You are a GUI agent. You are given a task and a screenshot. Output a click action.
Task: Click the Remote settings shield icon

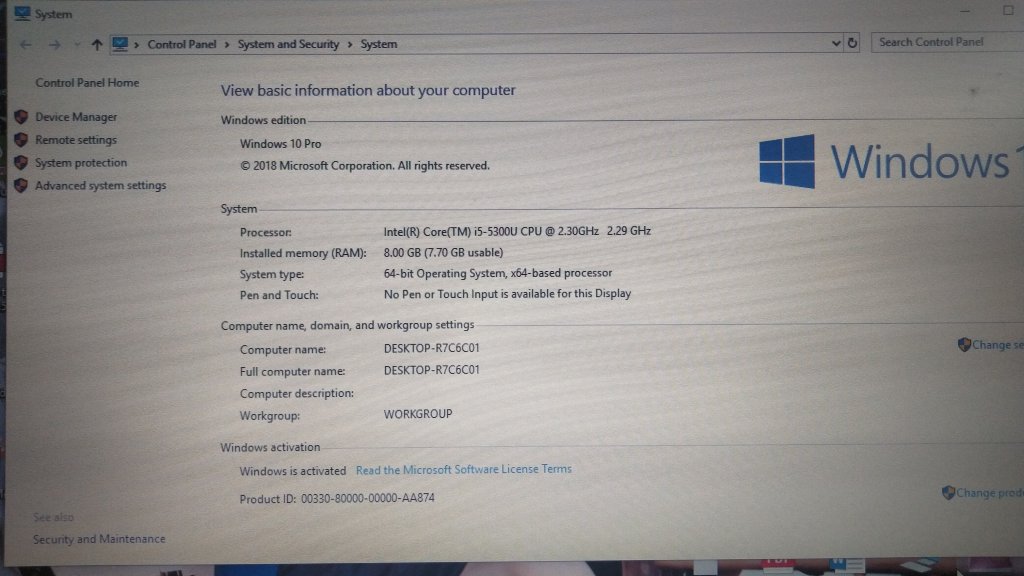(21, 140)
